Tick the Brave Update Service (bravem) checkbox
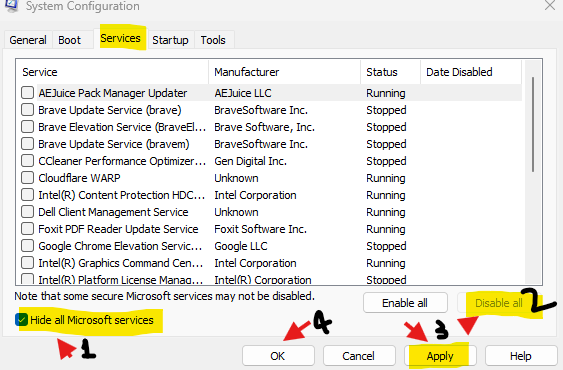 tap(27, 144)
